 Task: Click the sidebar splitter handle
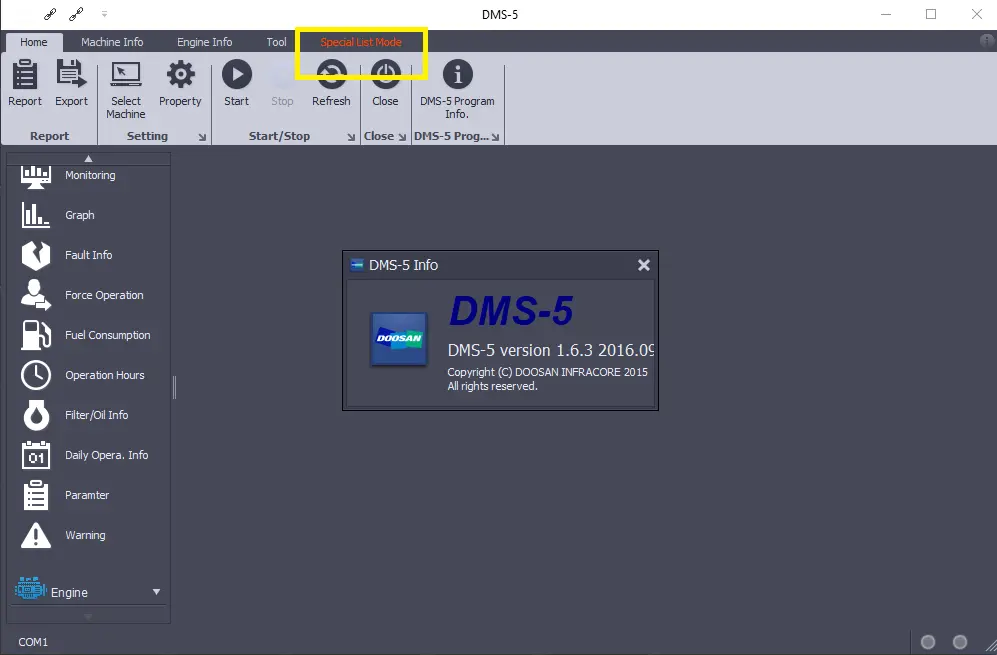click(x=174, y=387)
